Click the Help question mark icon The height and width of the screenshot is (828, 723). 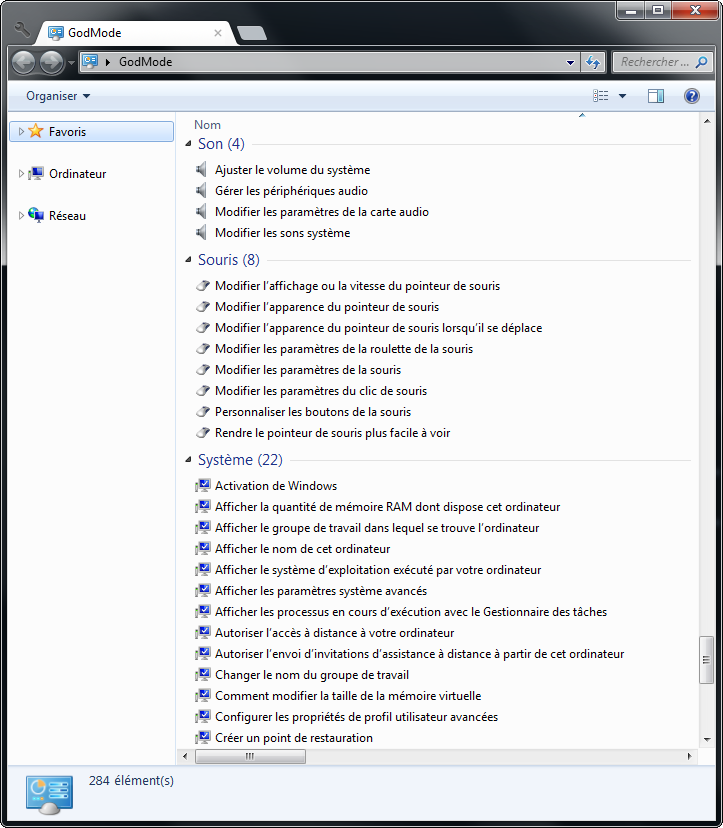(691, 96)
